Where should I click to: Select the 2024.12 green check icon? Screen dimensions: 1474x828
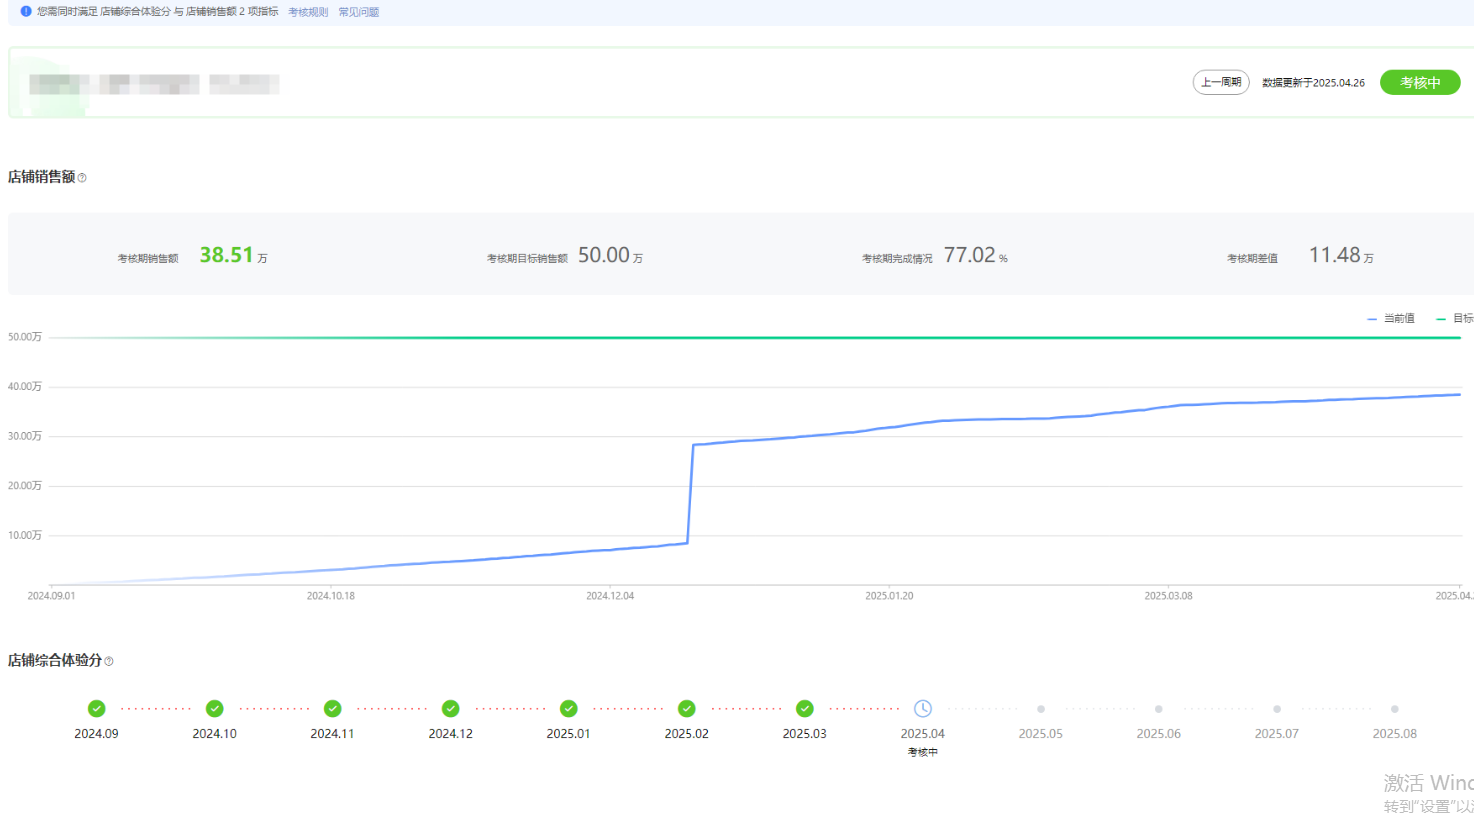point(451,709)
